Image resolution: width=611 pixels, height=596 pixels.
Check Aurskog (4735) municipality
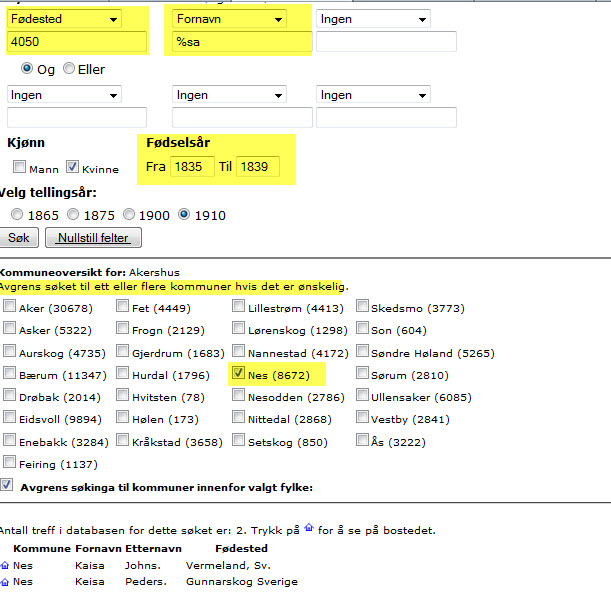[9, 351]
